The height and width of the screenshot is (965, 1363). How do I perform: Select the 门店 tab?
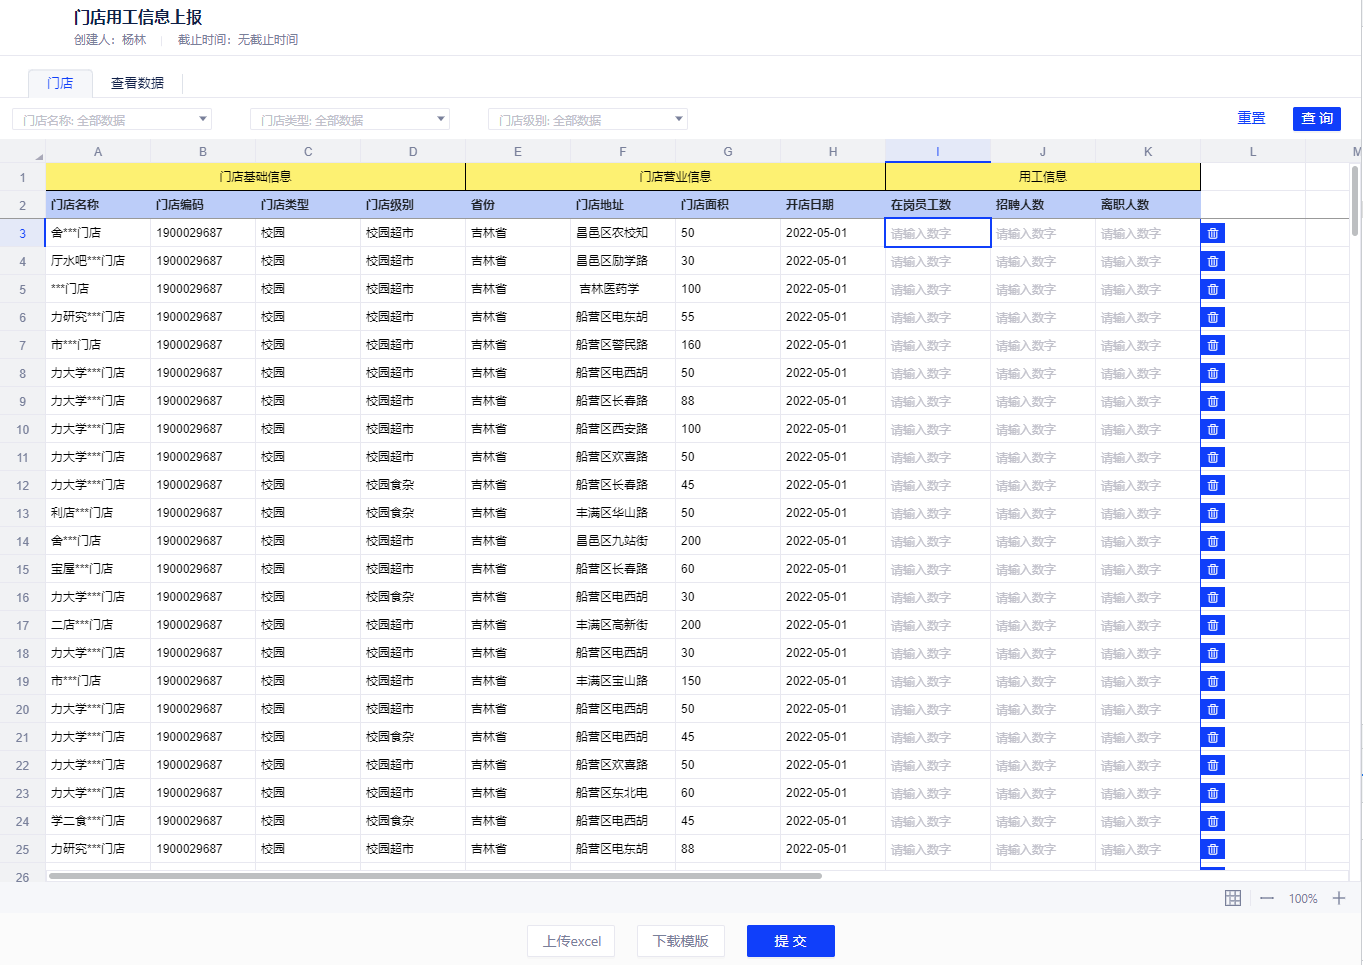pos(60,83)
